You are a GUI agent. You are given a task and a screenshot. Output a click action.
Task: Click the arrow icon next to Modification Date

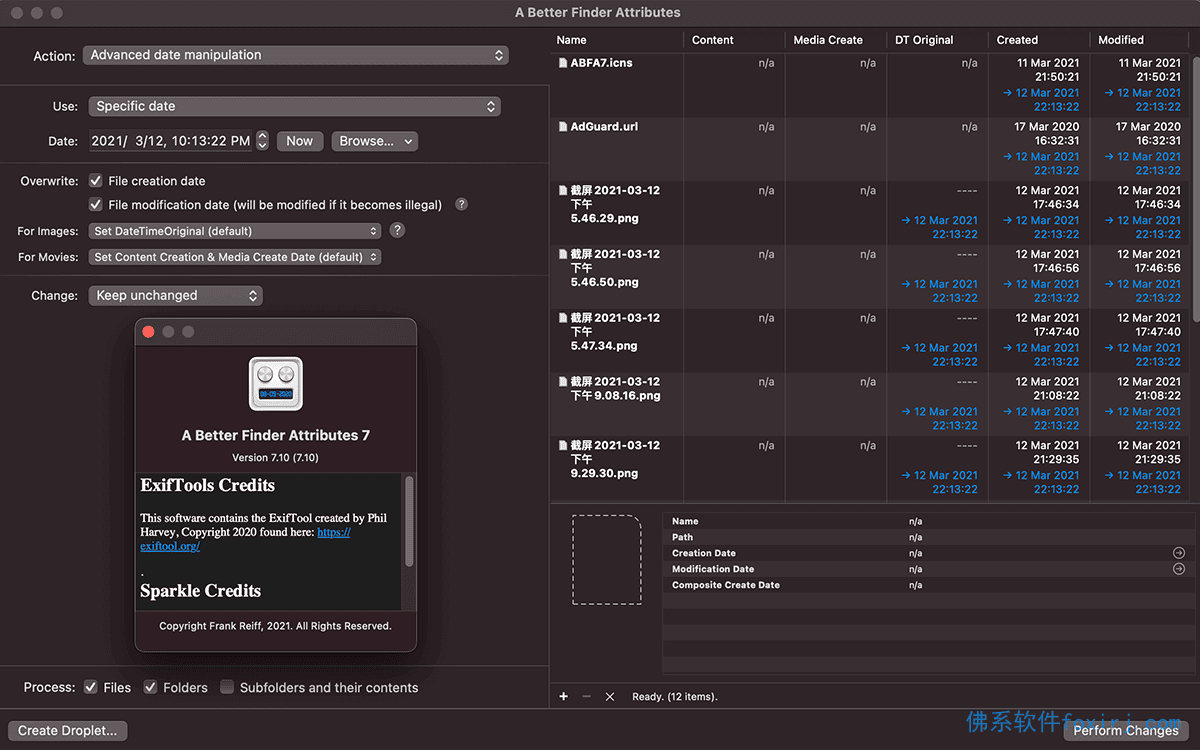[x=1178, y=569]
